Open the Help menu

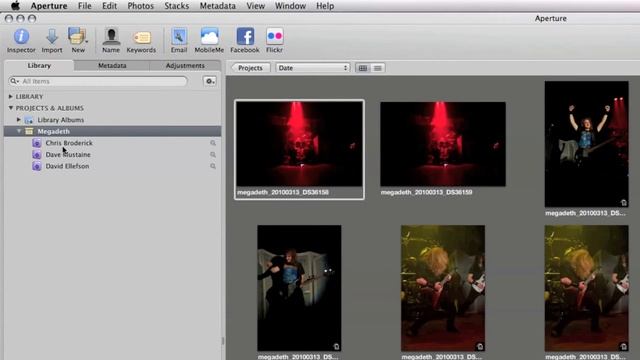325,6
